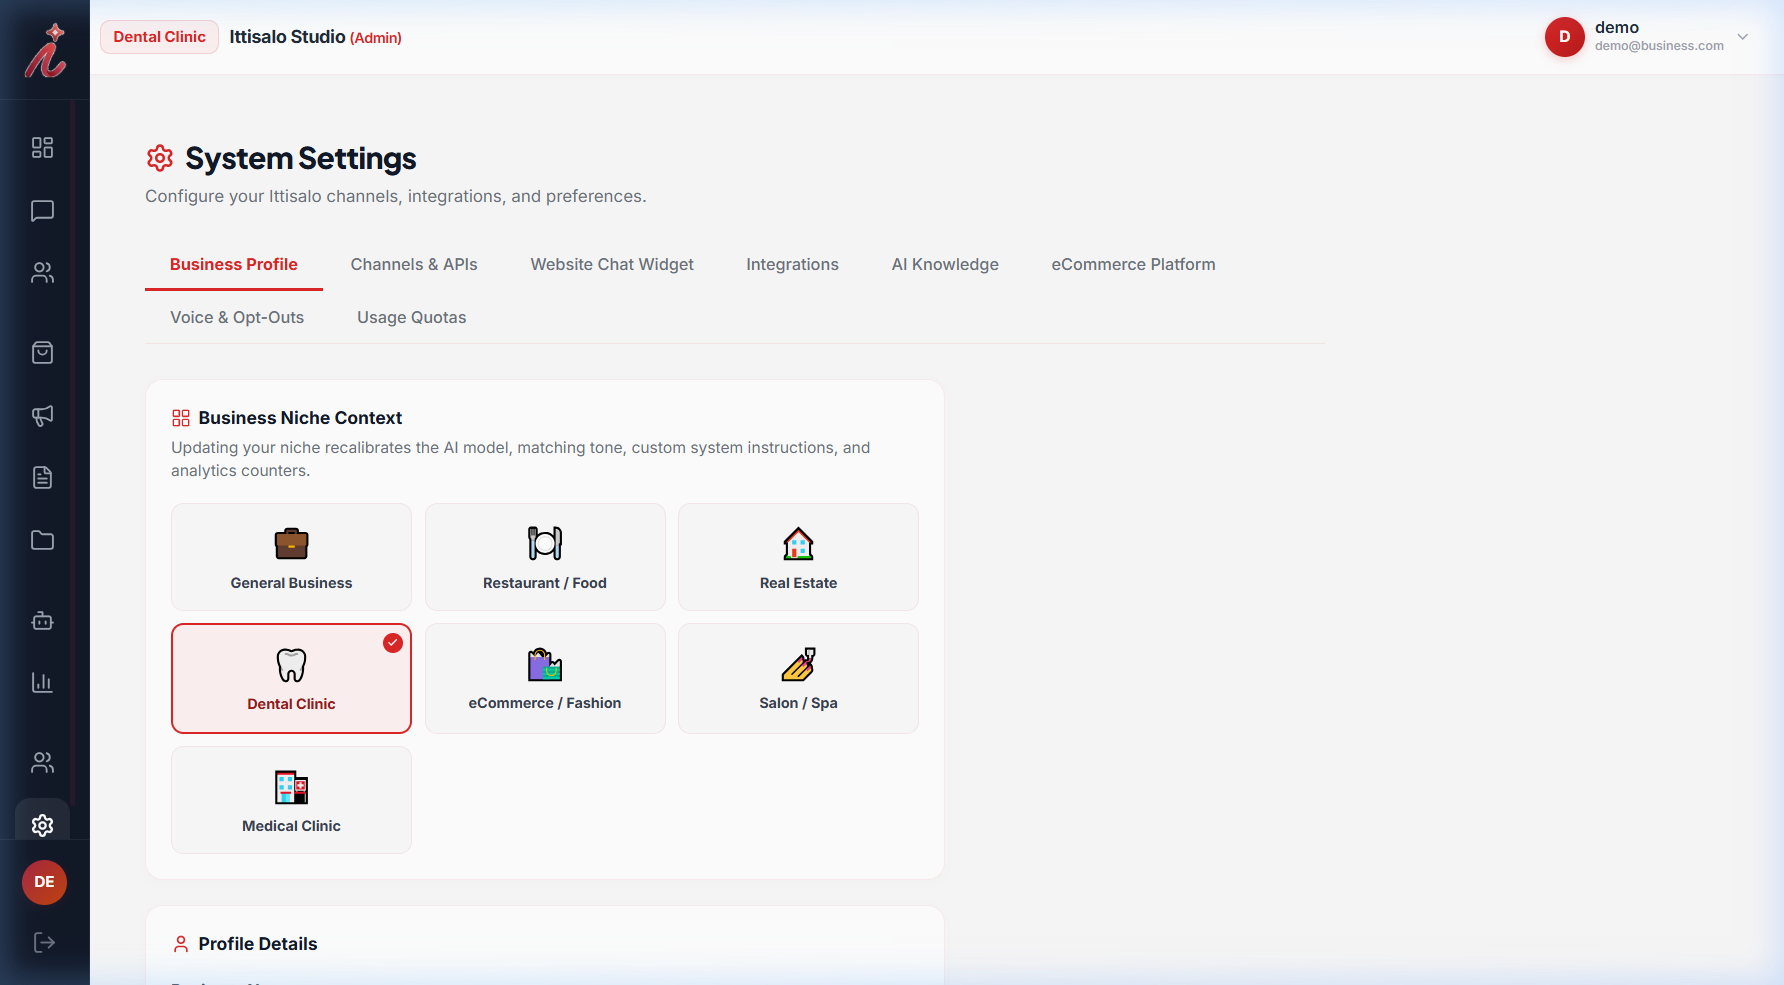Click the General Business card label
The height and width of the screenshot is (985, 1784).
click(291, 583)
